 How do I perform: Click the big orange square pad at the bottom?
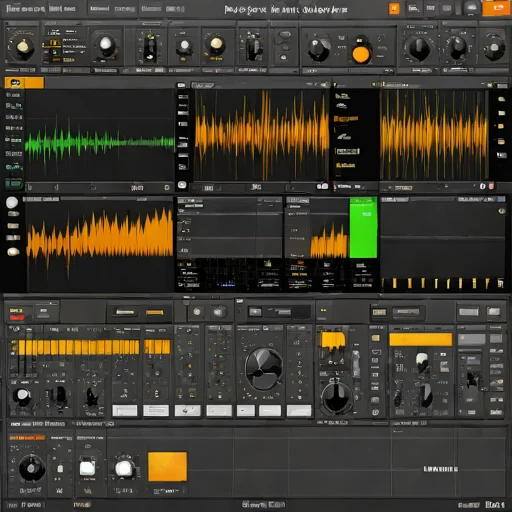click(x=167, y=467)
